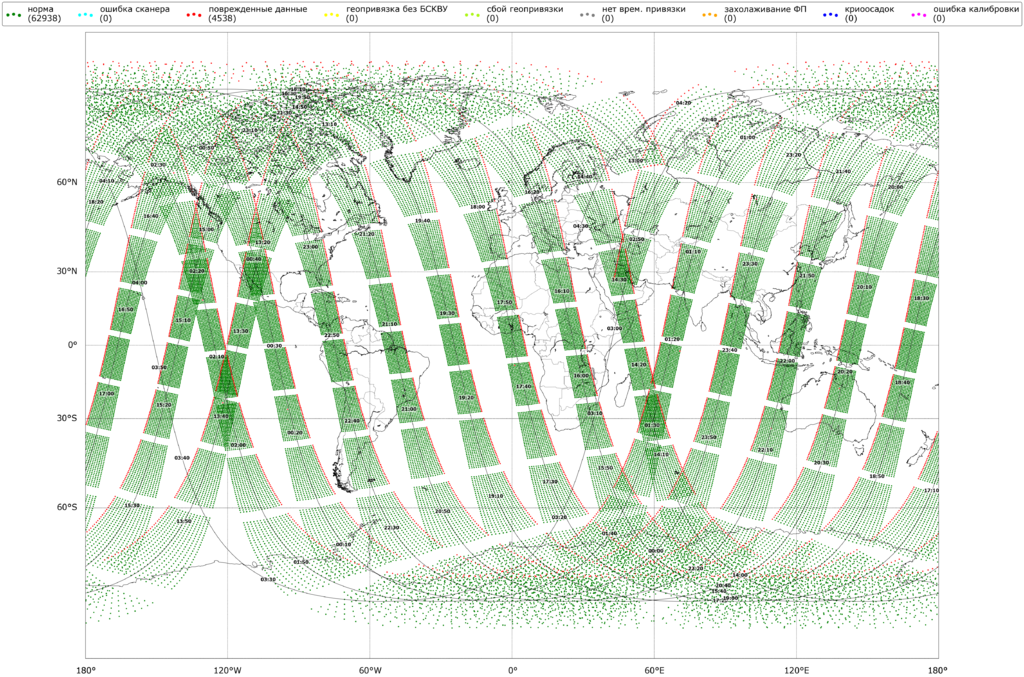This screenshot has width=1024, height=677.
Task: Click the 17:50 swath time label
Action: 505,302
